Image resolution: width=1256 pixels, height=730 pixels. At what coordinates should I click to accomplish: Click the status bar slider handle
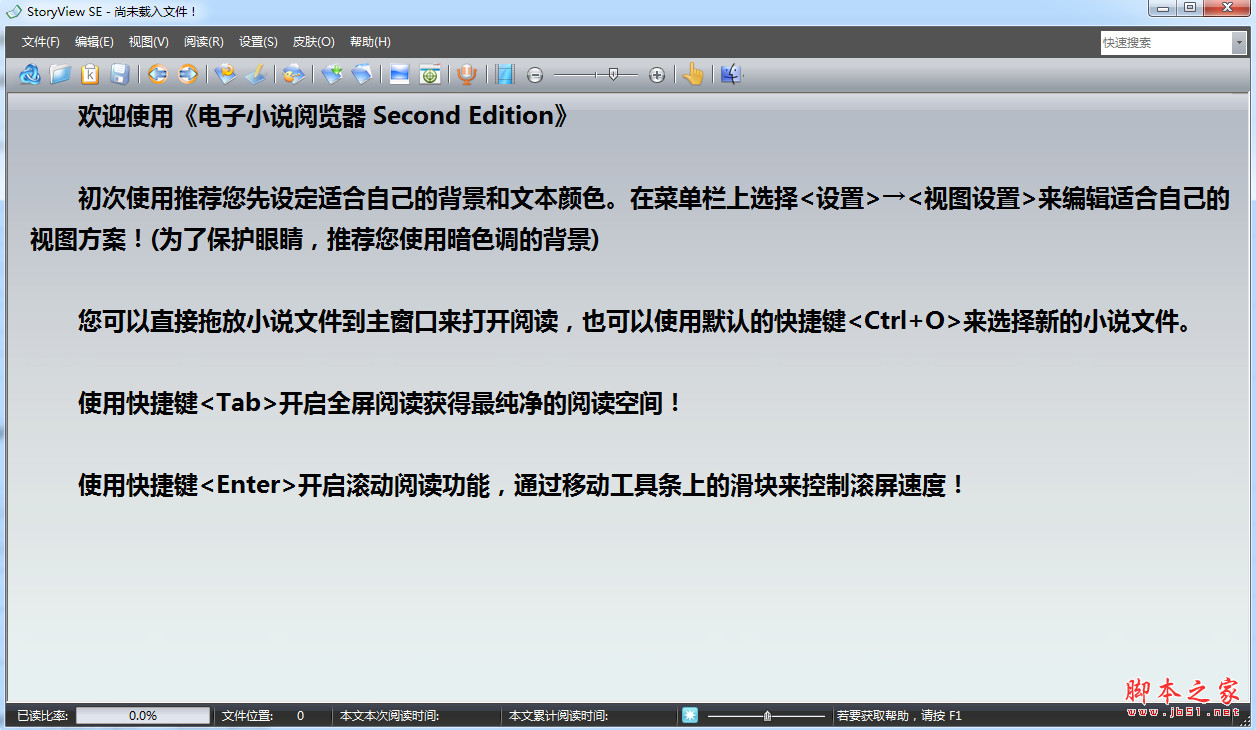coord(766,716)
